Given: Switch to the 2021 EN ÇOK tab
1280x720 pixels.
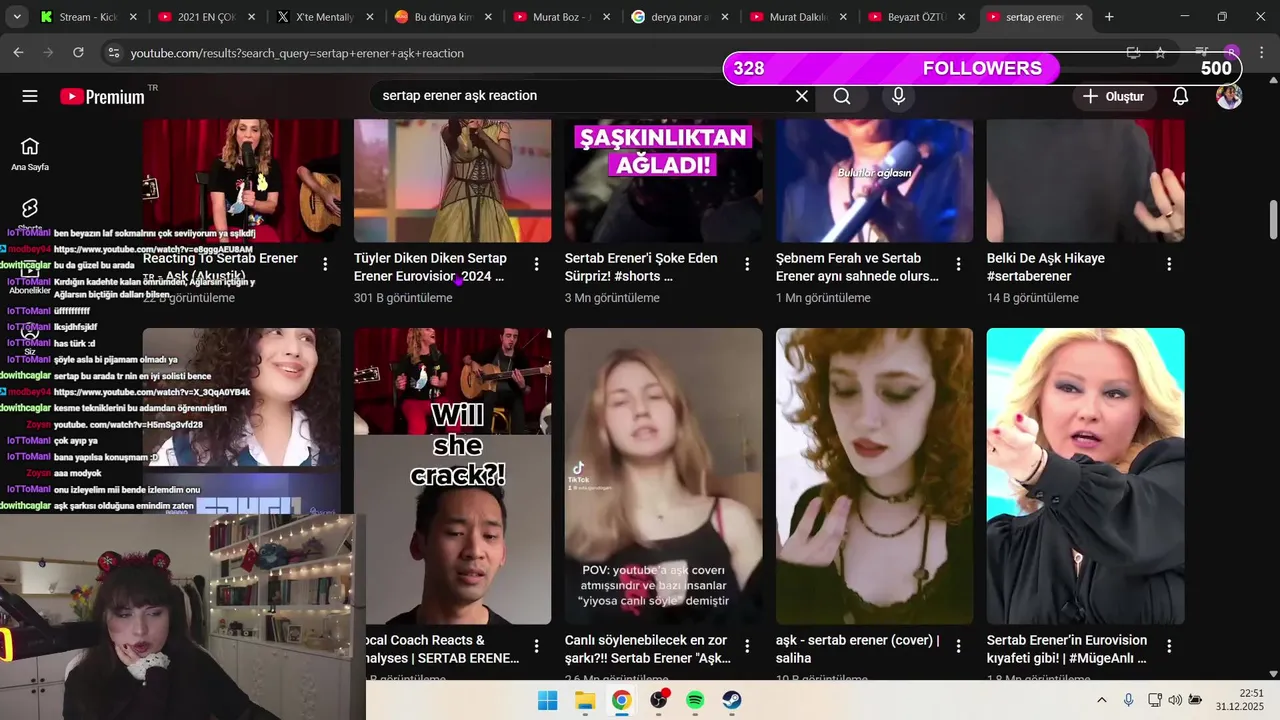Looking at the screenshot, I should click(x=208, y=17).
